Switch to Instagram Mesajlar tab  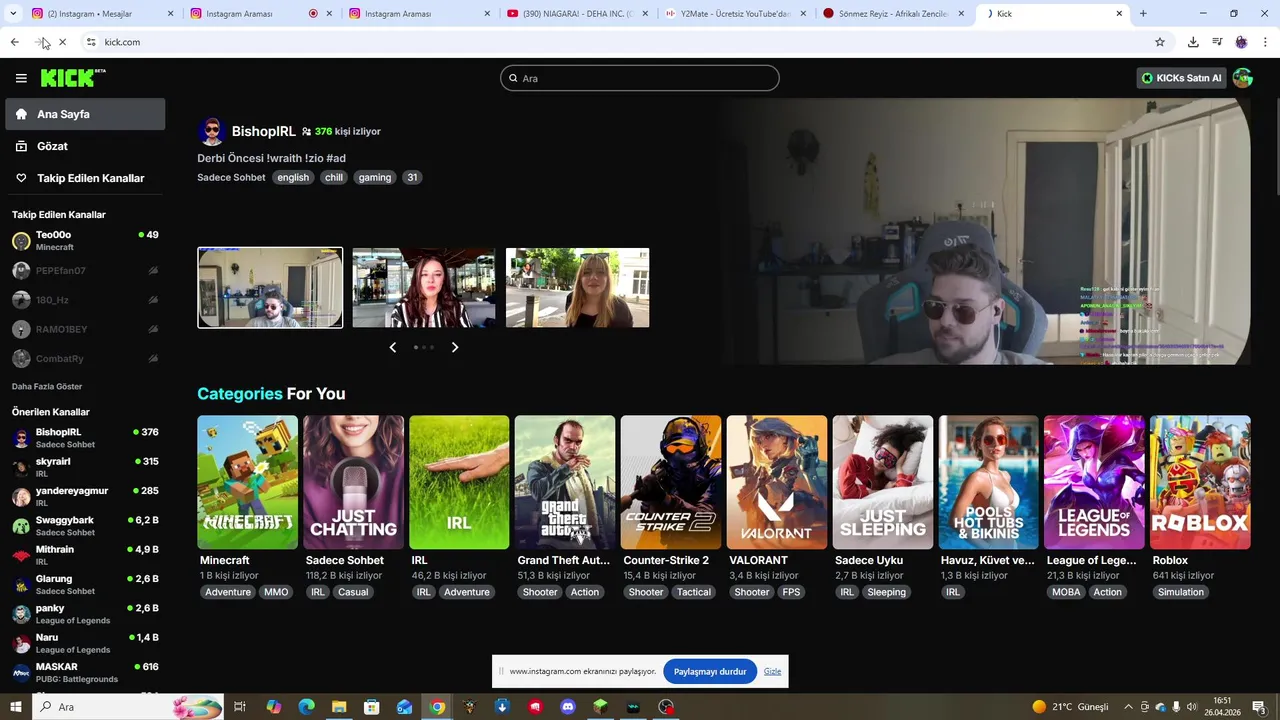click(x=100, y=14)
